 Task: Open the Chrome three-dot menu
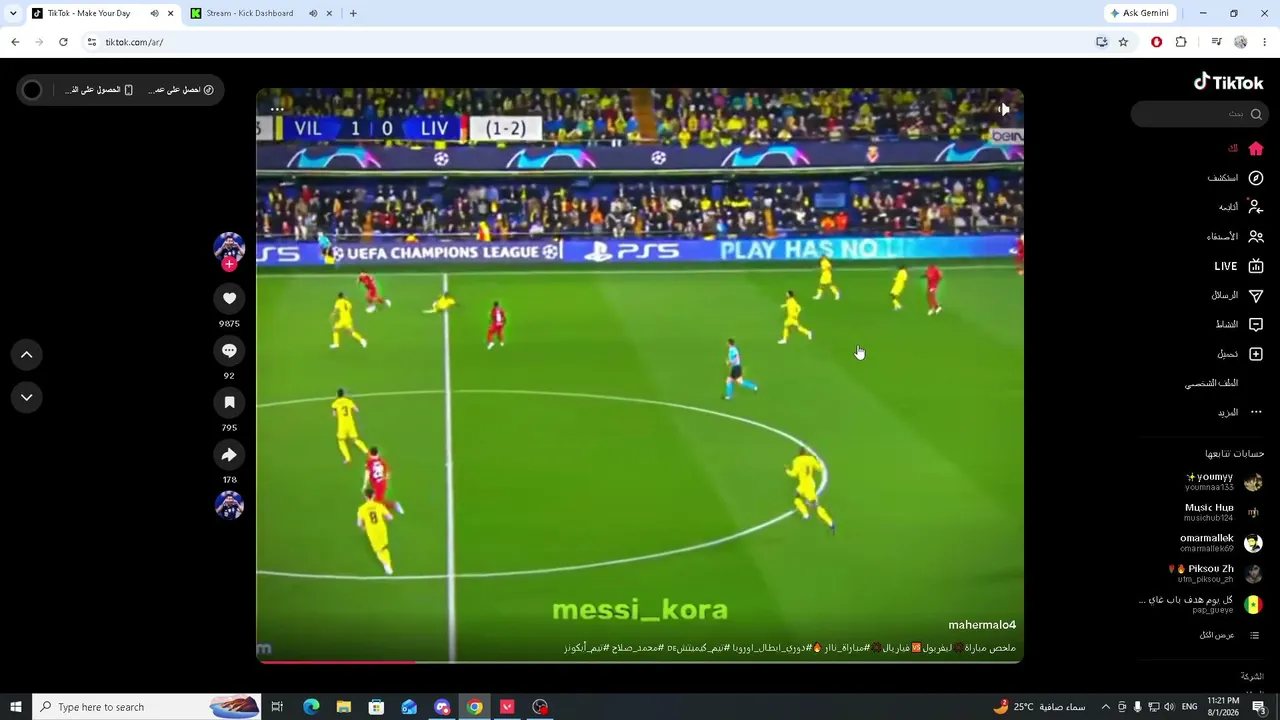coord(1265,42)
